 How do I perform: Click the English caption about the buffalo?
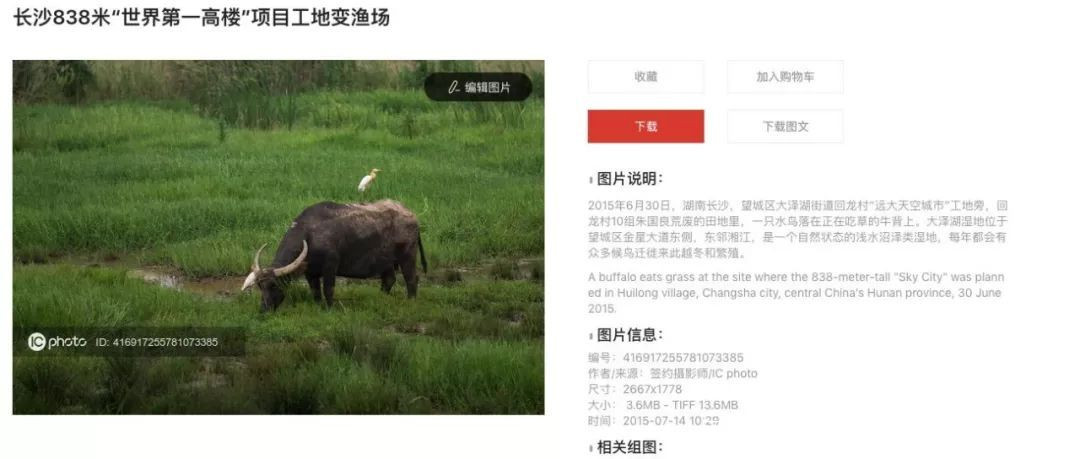click(796, 293)
